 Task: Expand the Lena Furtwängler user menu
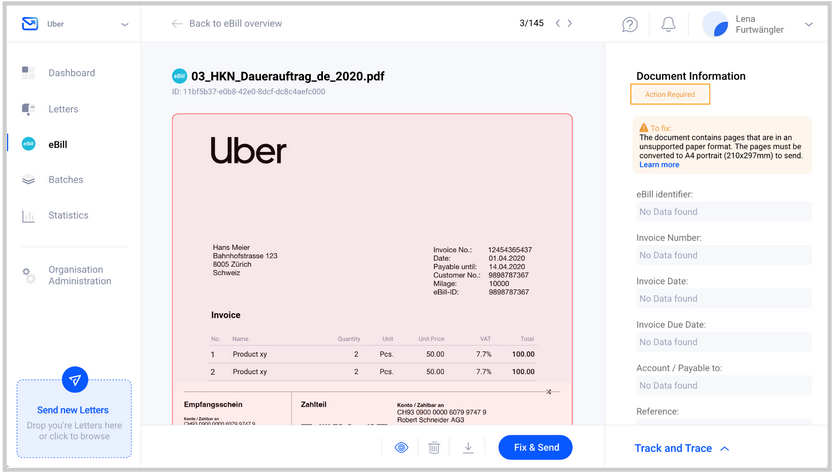coord(809,24)
